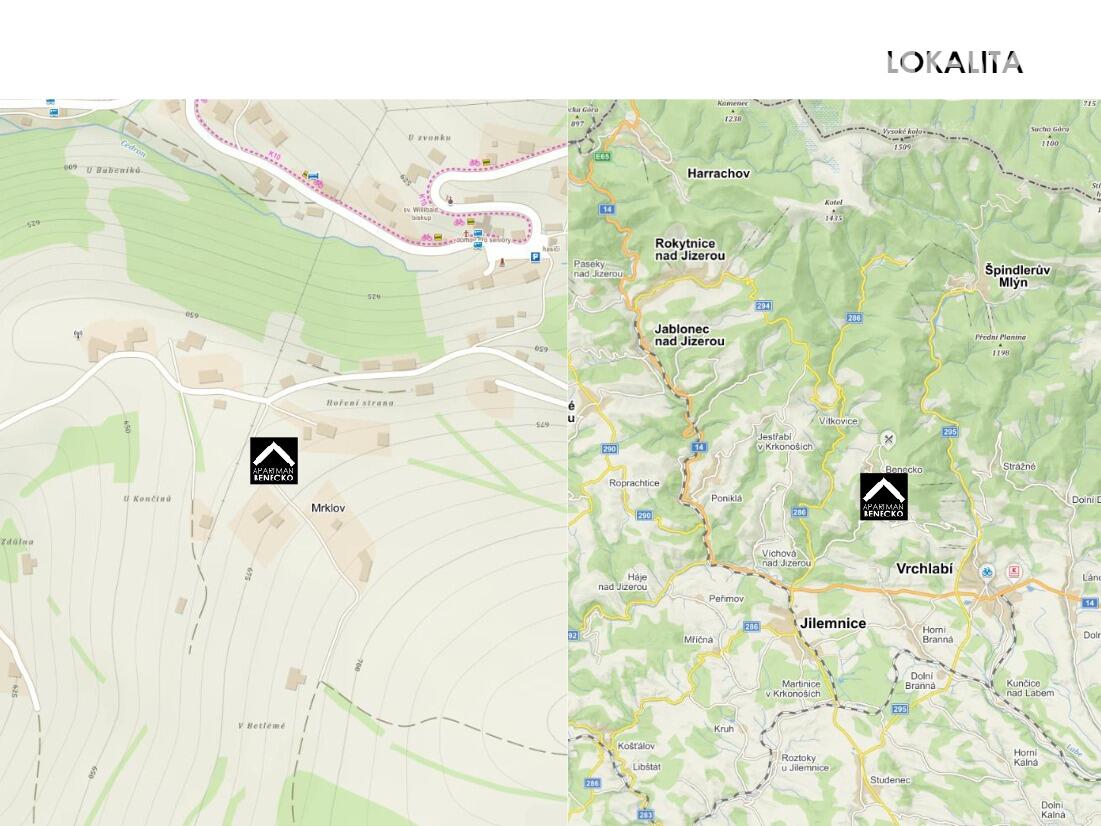Click the Kotel 1435 peak label
This screenshot has width=1101, height=826.
pyautogui.click(x=833, y=211)
